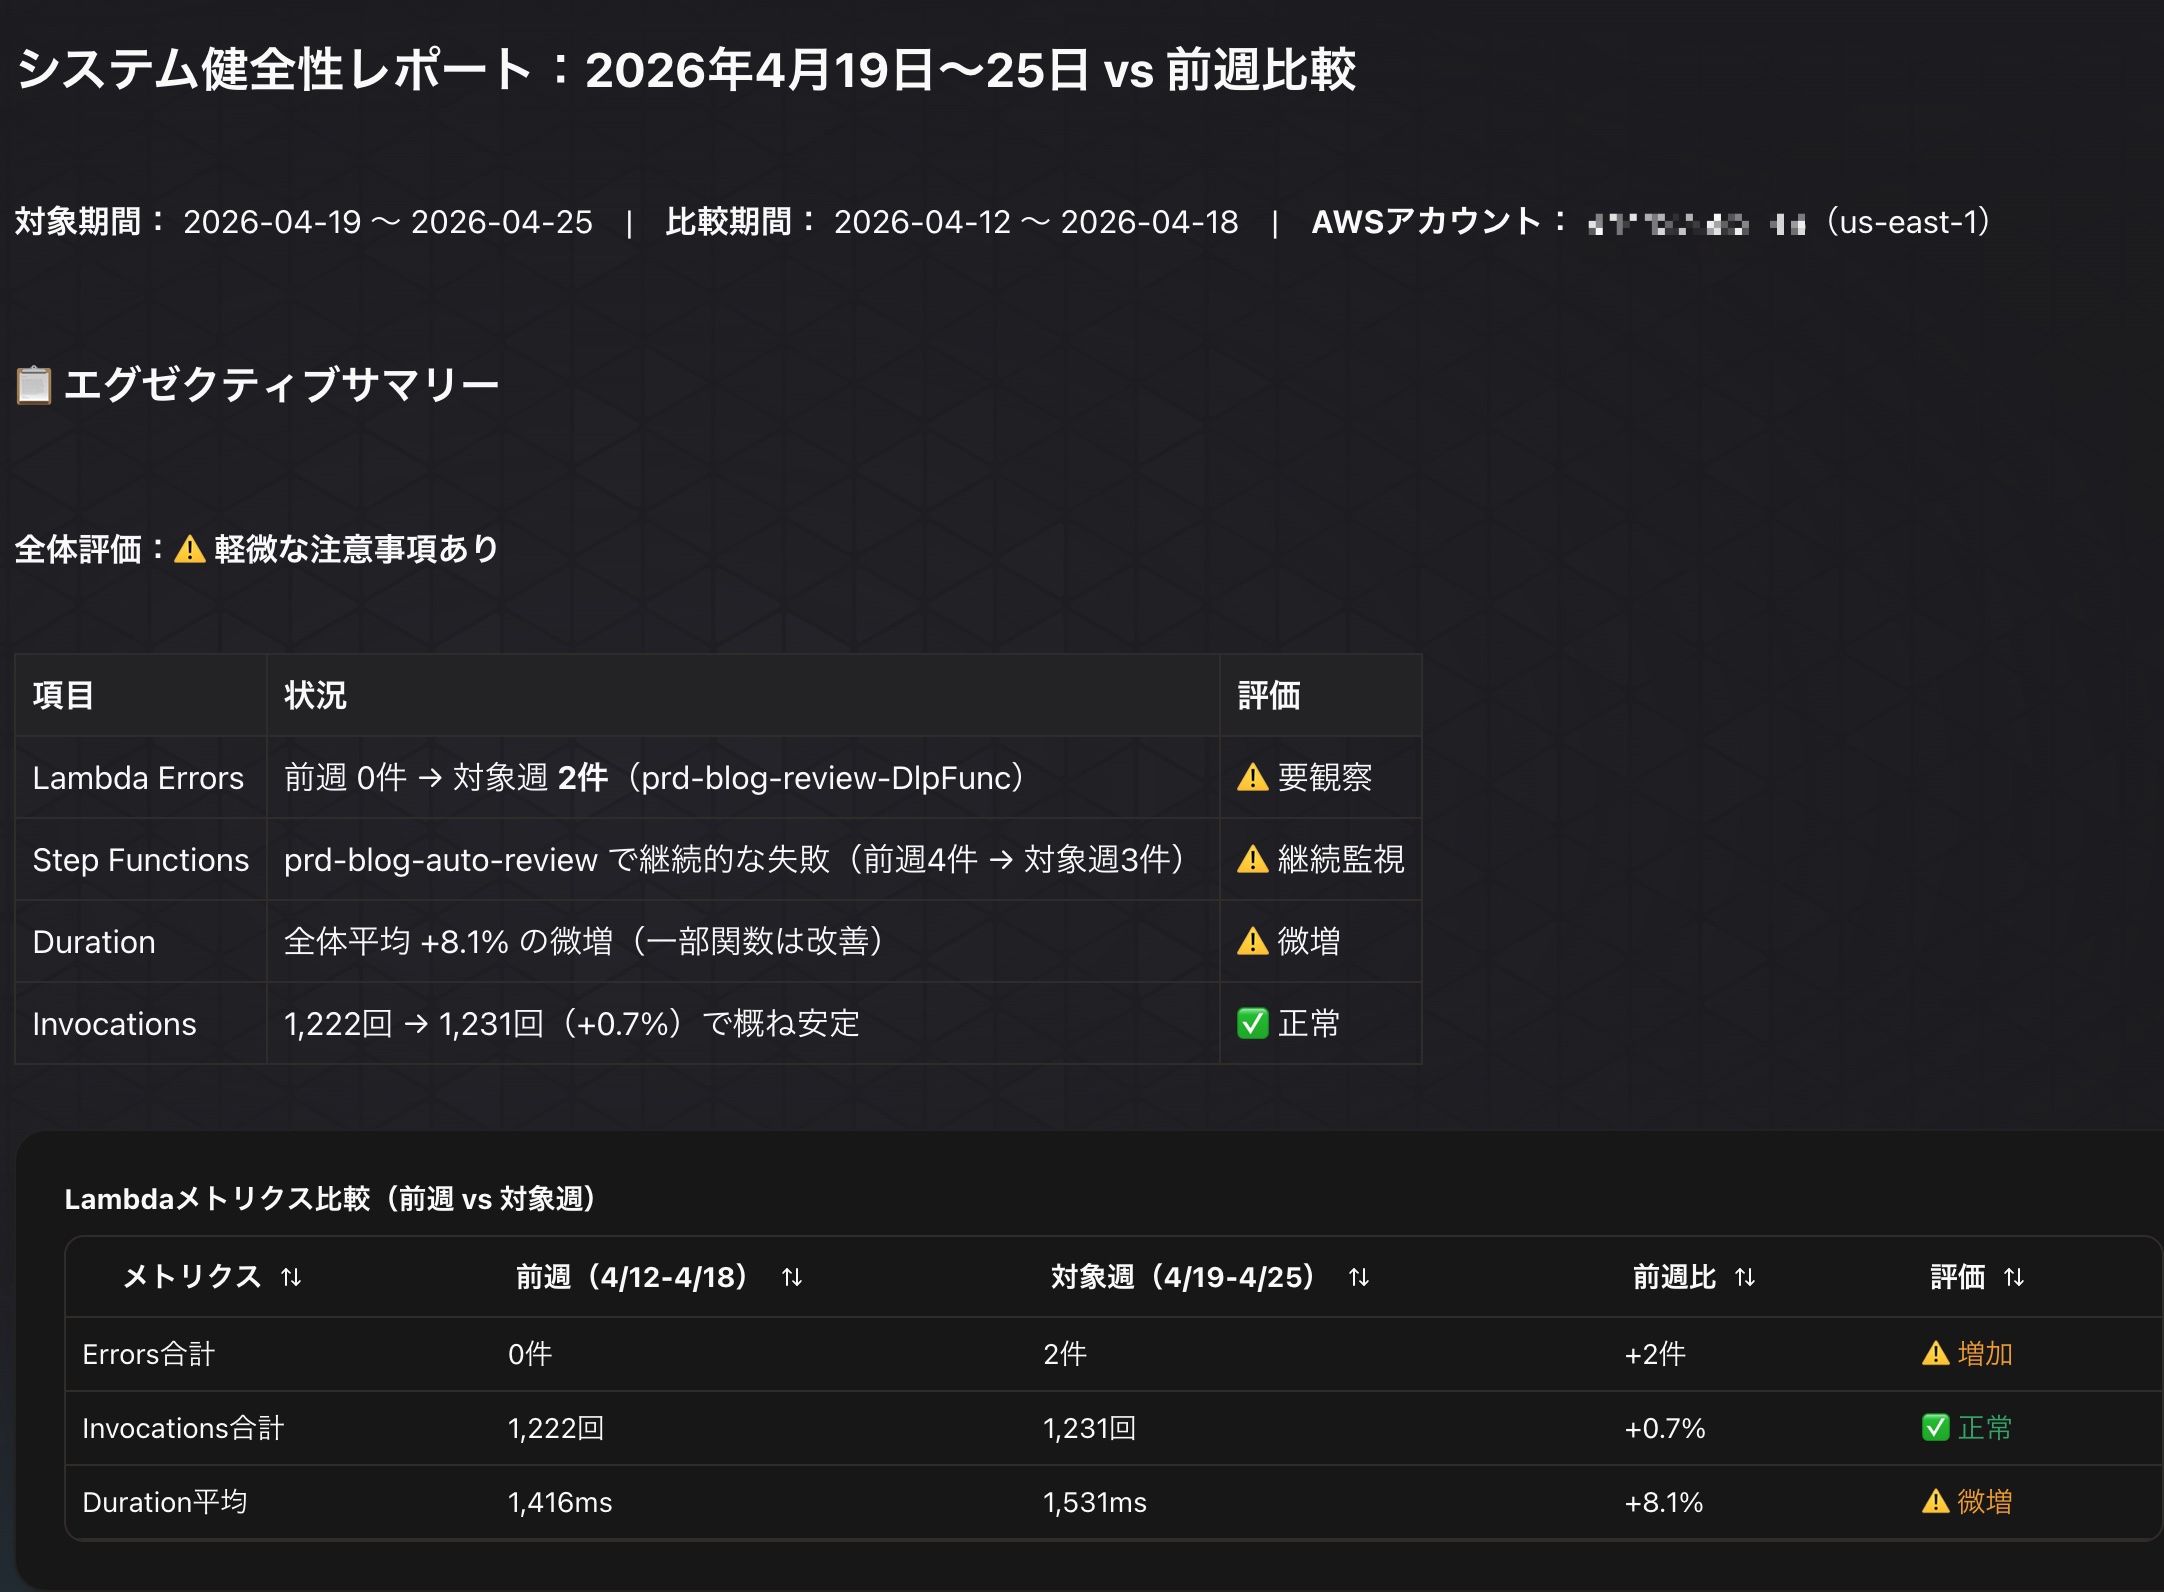This screenshot has height=1592, width=2164.
Task: Click the エグゼクティブサマリー heading
Action: [281, 385]
